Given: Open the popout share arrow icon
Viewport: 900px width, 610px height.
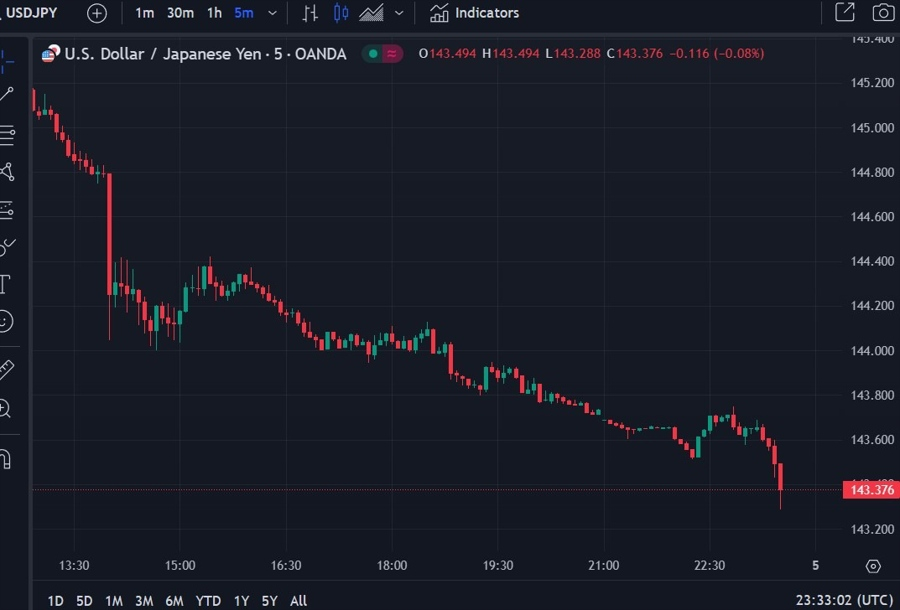Looking at the screenshot, I should point(844,13).
